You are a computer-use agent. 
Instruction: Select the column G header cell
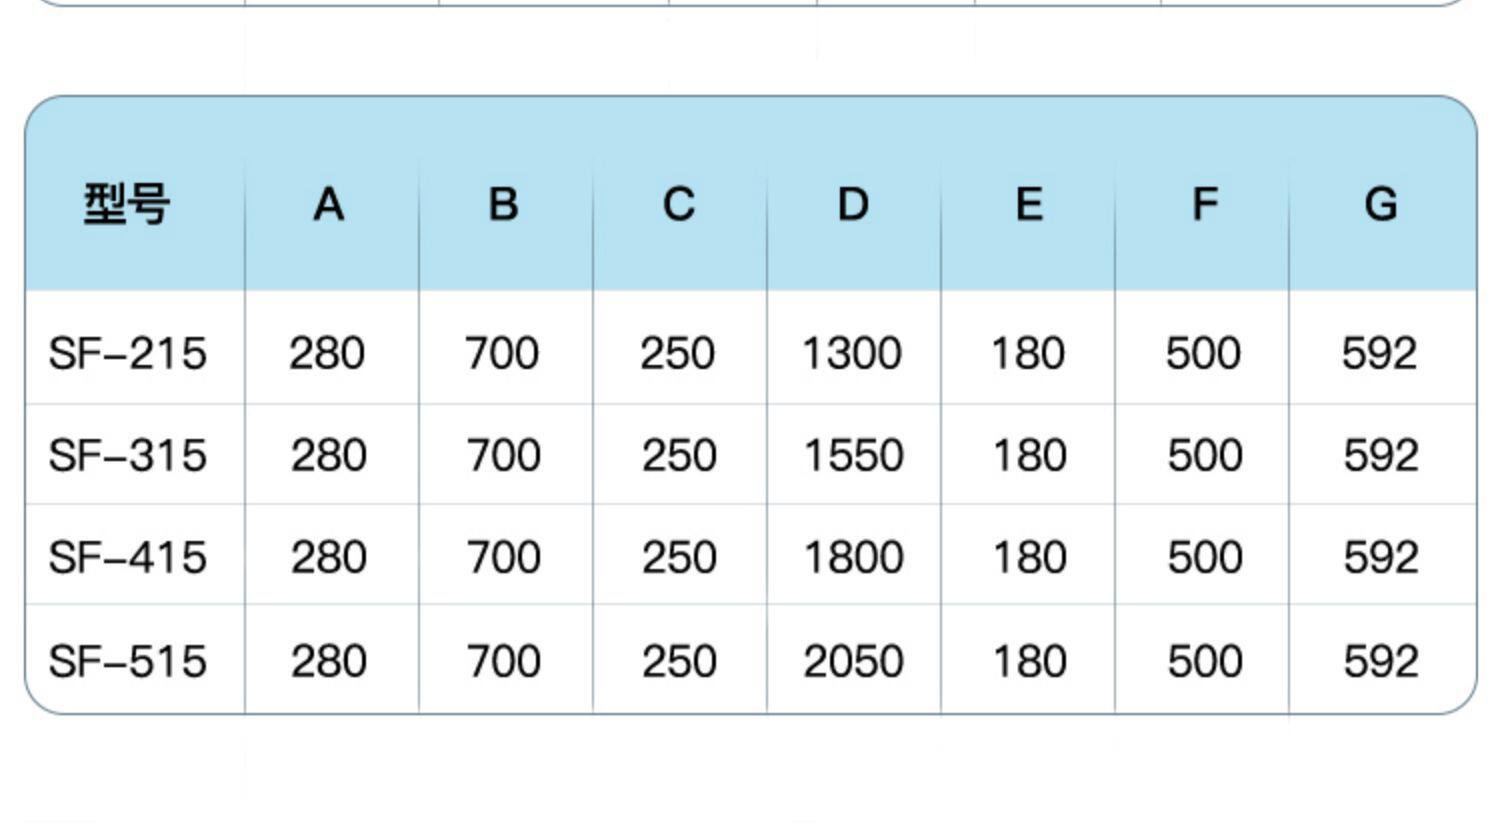click(x=1381, y=205)
